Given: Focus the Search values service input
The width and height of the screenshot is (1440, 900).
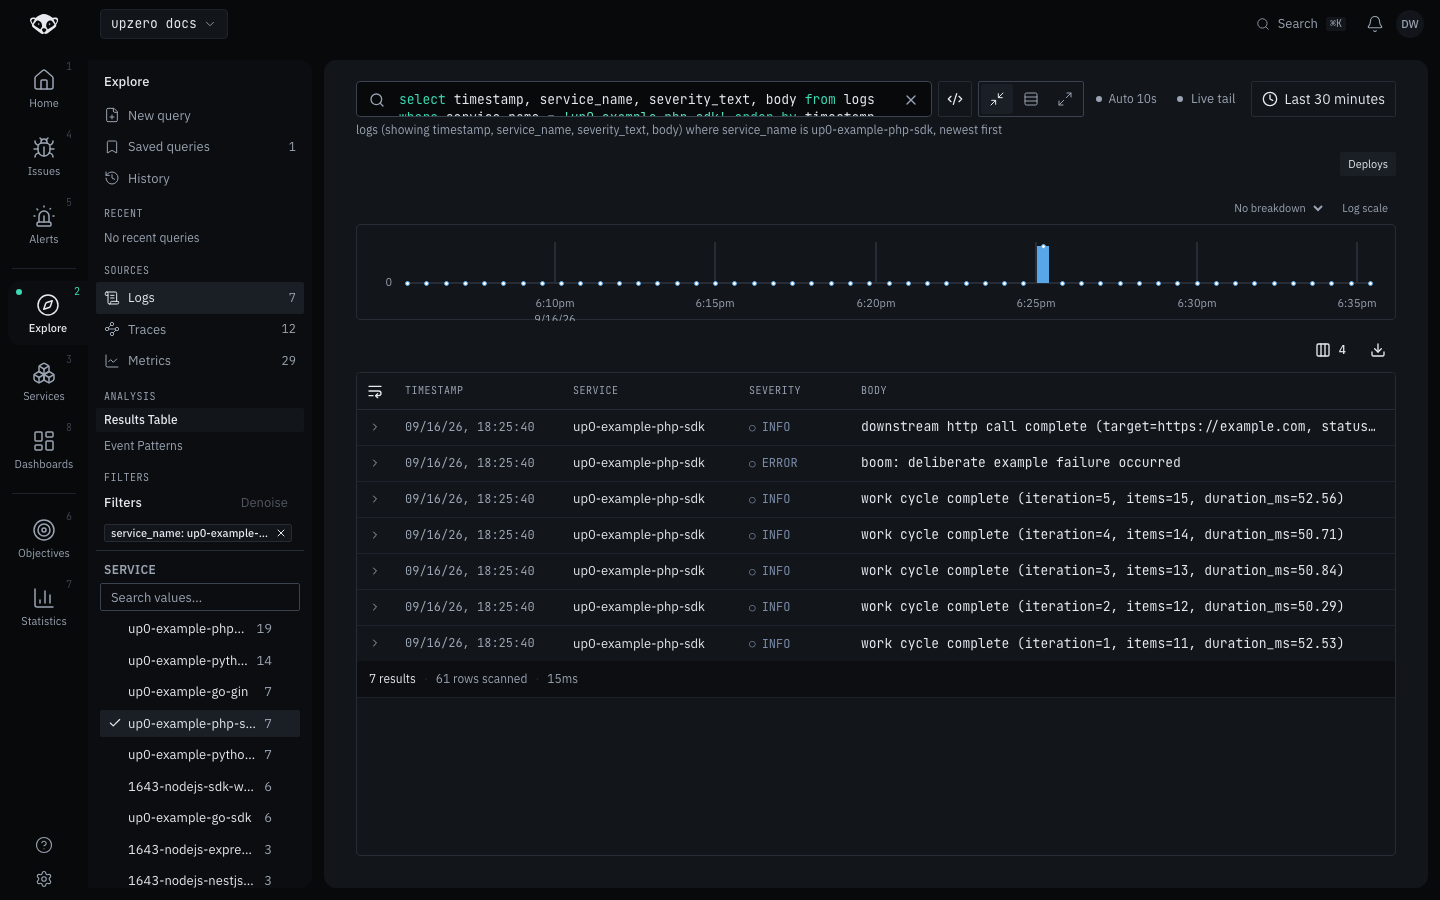Looking at the screenshot, I should coord(200,597).
